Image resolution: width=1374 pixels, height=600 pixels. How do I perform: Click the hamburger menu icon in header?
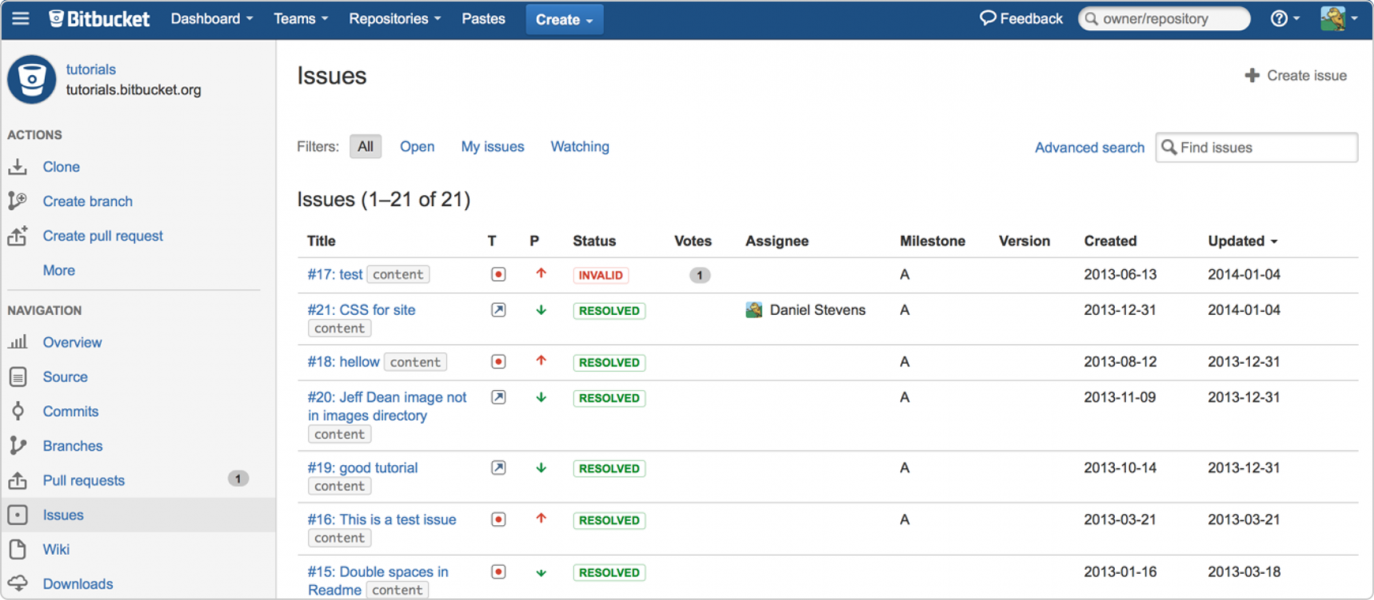click(20, 19)
